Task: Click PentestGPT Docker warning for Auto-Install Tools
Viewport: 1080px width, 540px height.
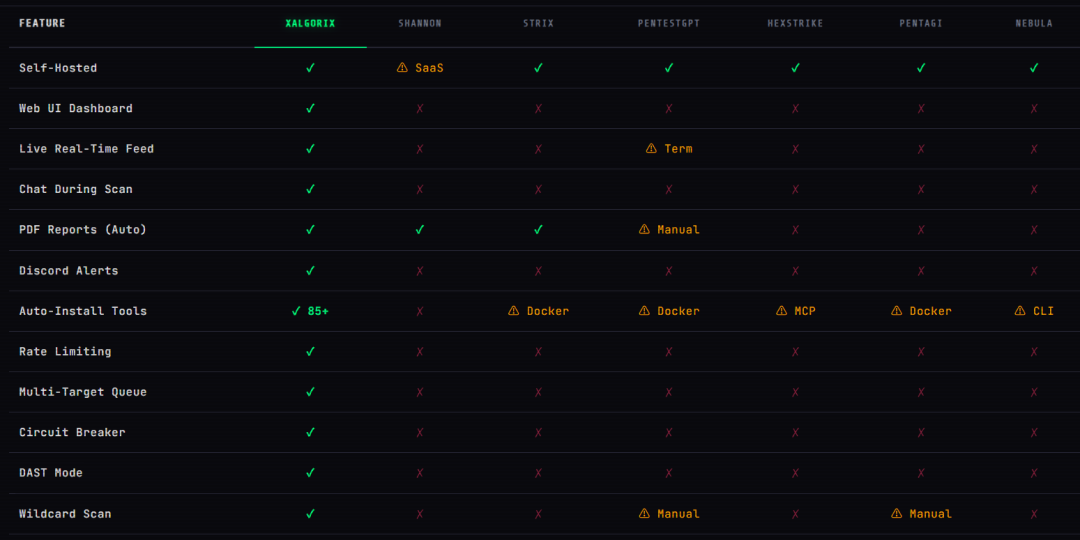Action: point(668,311)
